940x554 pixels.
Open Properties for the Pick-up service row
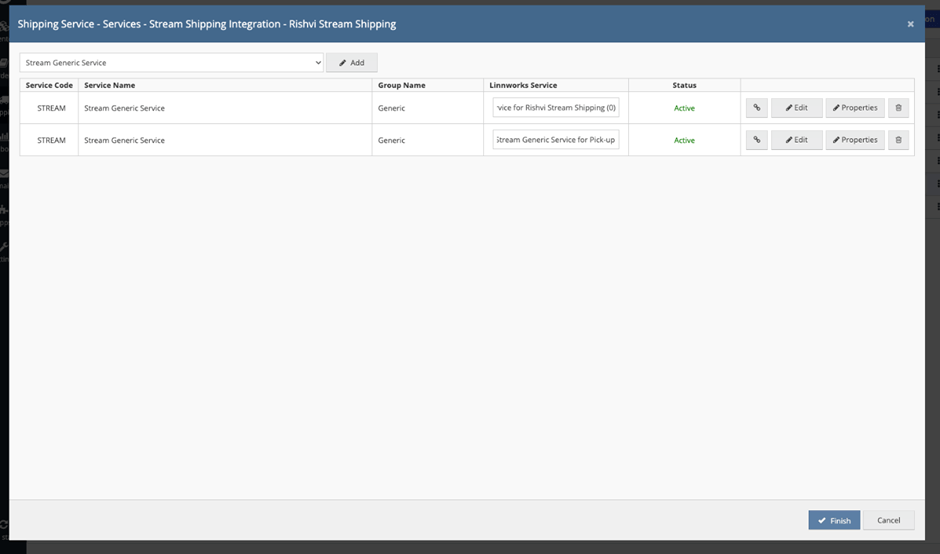pyautogui.click(x=854, y=140)
